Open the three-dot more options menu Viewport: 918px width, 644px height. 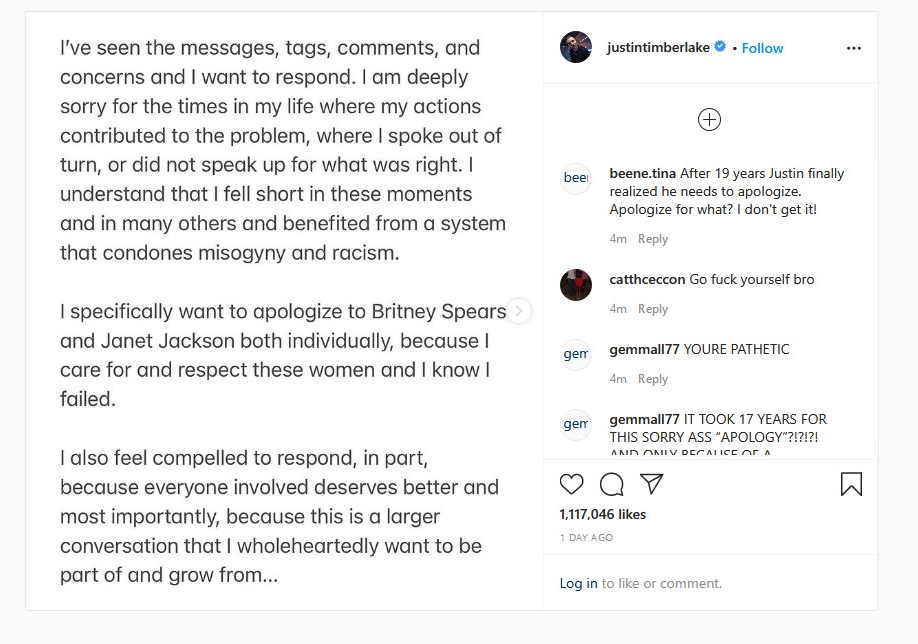pos(853,48)
